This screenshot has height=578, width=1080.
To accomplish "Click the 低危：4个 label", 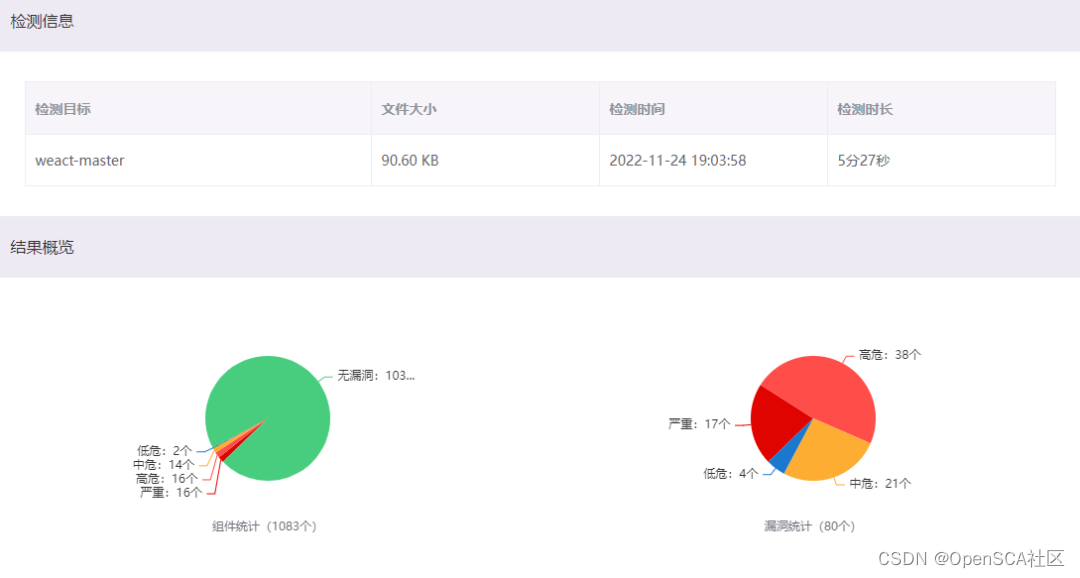I will [x=731, y=473].
